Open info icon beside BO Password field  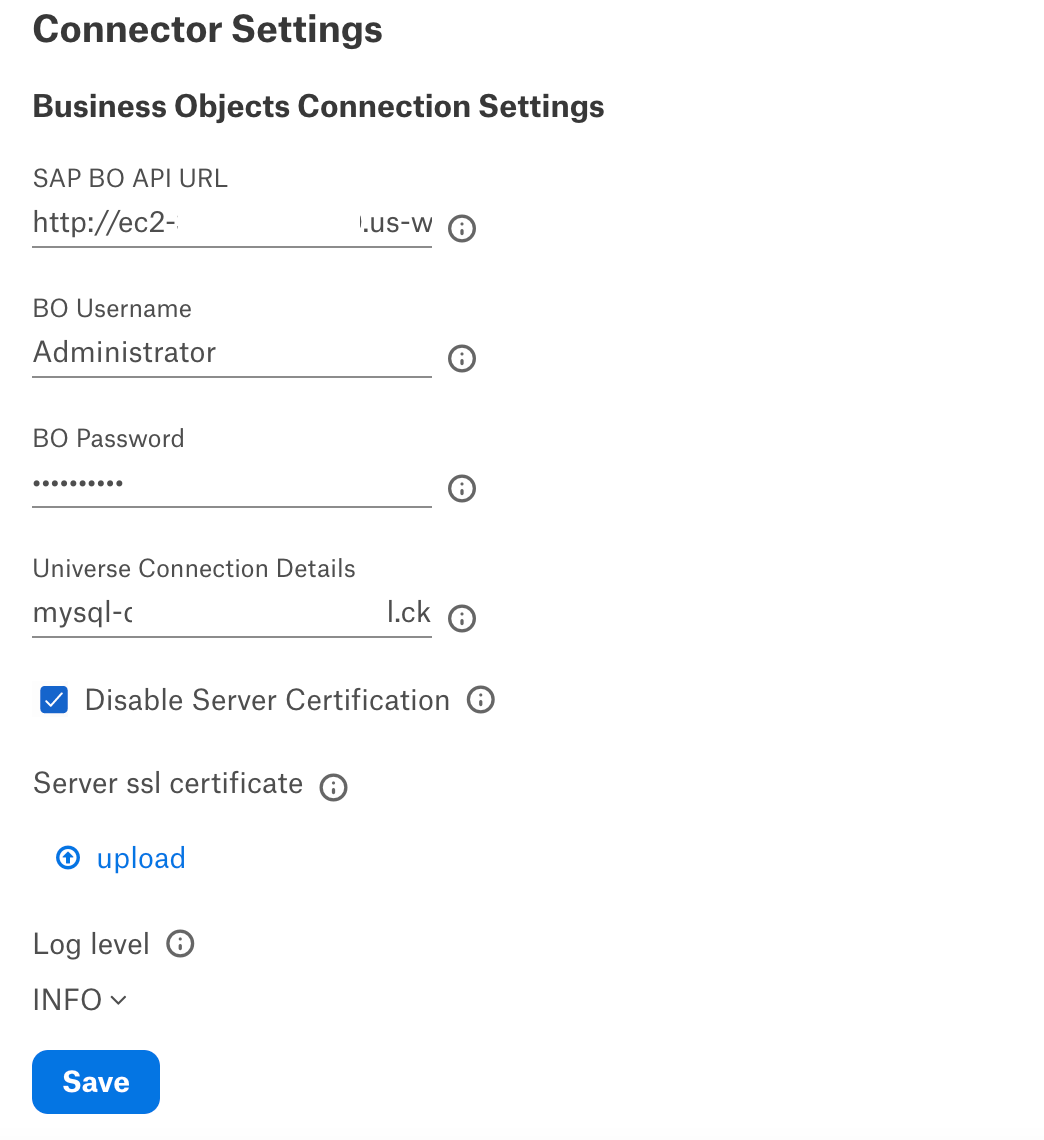462,489
